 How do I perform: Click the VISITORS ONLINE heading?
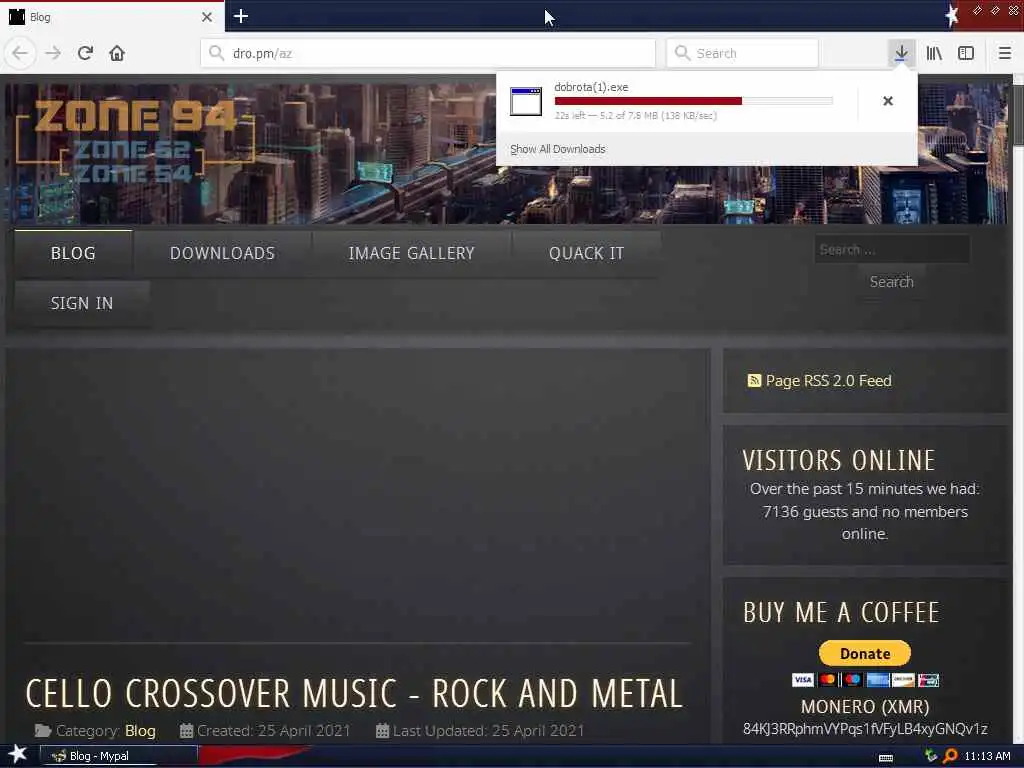(839, 460)
